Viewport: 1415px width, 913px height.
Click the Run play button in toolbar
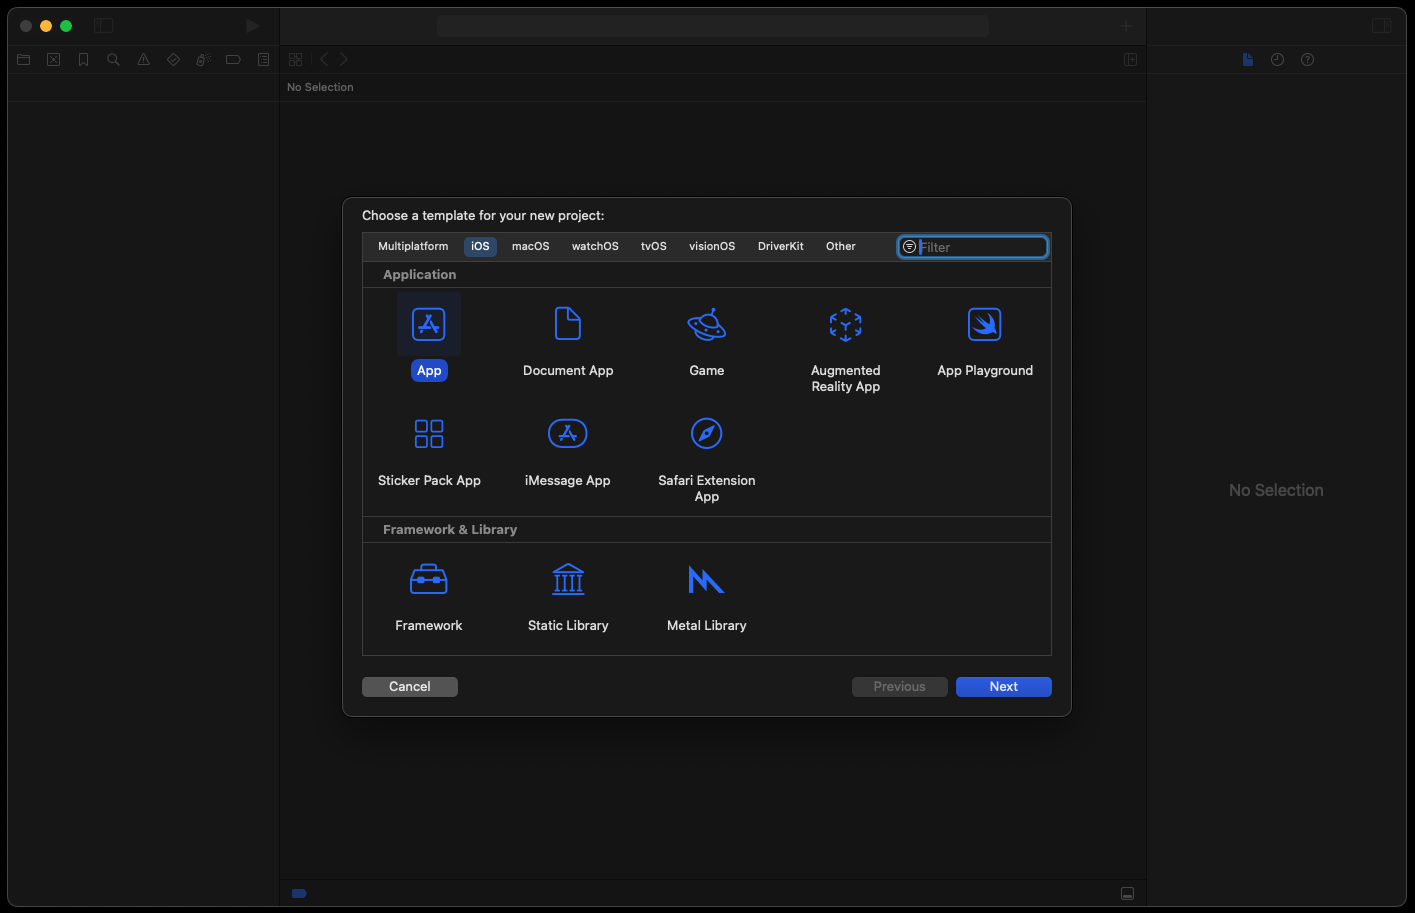253,26
